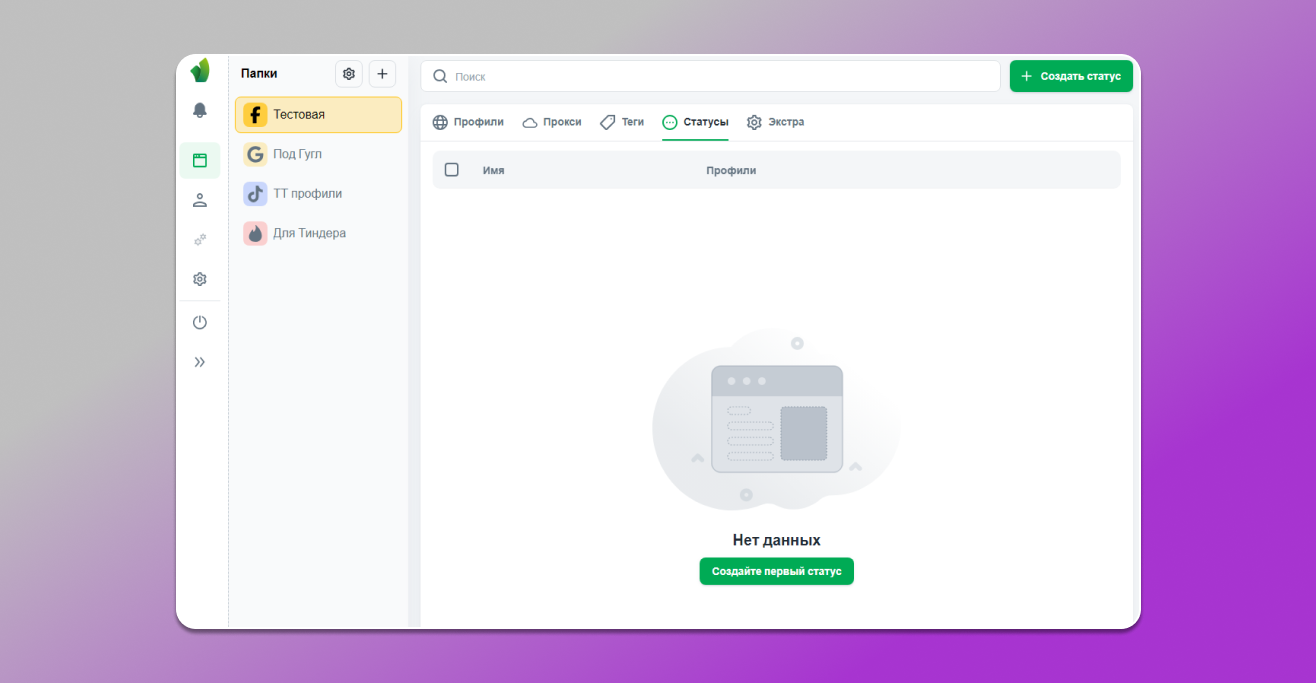Switch to the Прокси tab

click(x=552, y=122)
